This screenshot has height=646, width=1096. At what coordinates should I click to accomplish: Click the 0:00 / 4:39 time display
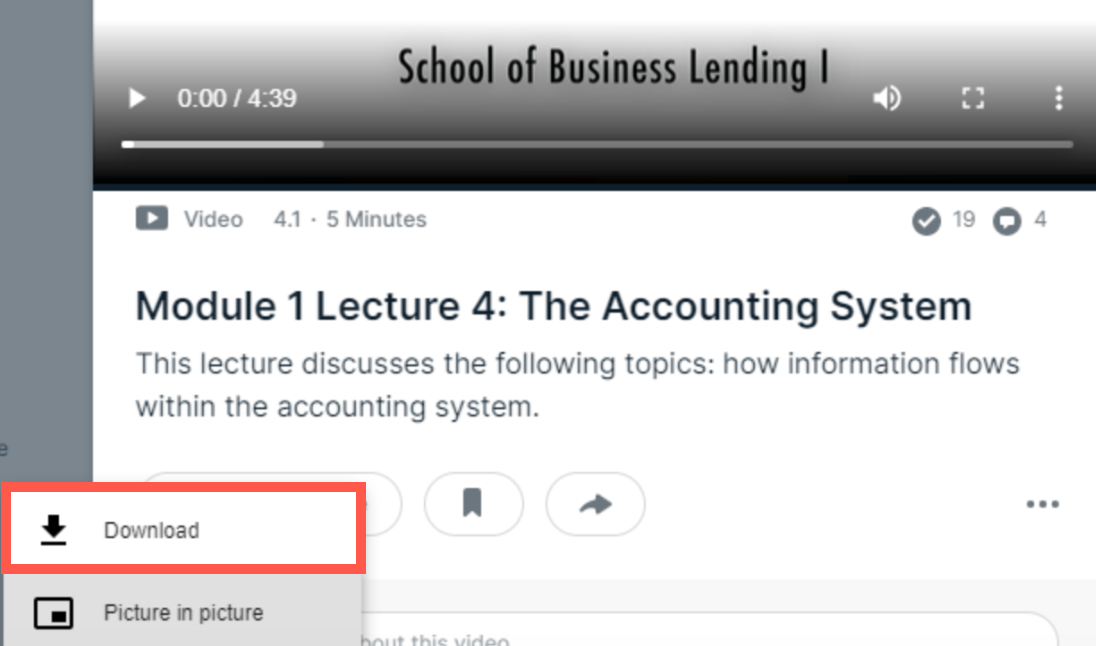click(x=237, y=99)
